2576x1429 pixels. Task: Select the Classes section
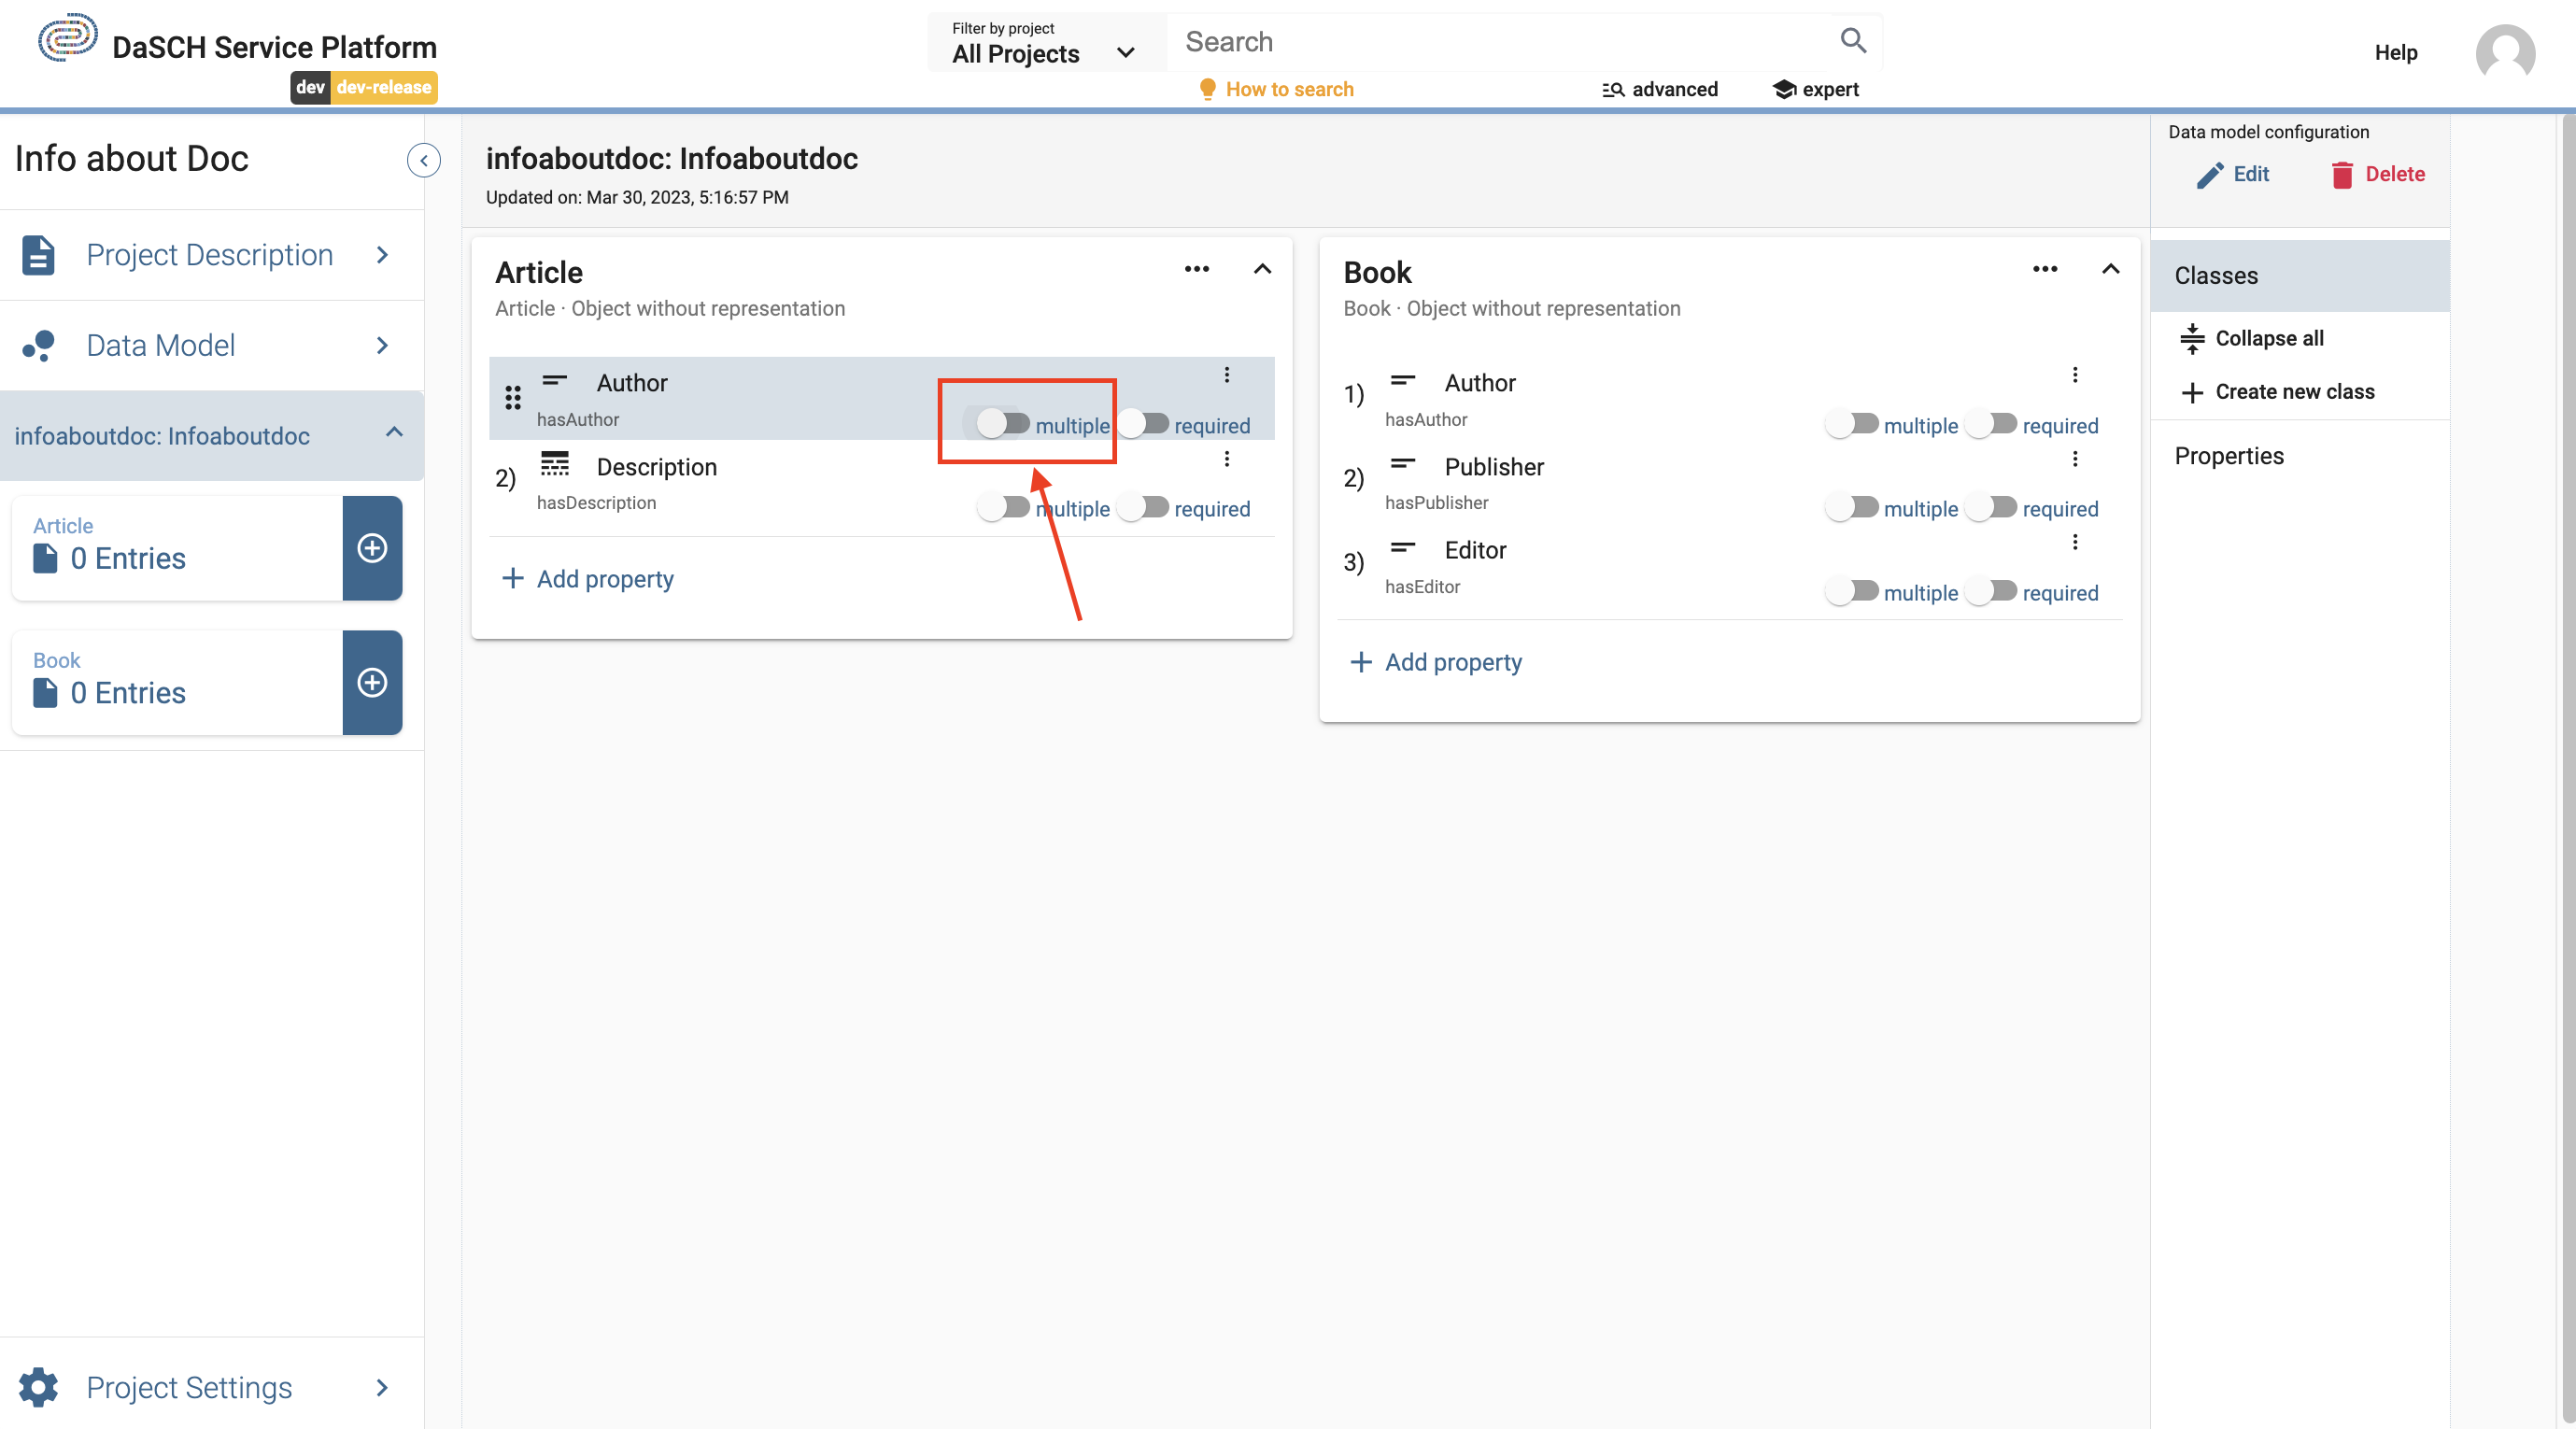point(2216,275)
